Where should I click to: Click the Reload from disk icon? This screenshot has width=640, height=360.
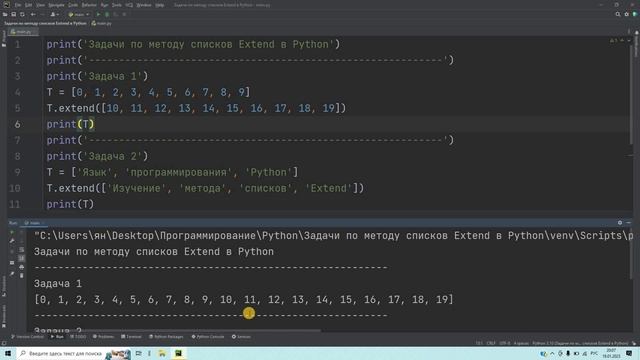tap(22, 14)
